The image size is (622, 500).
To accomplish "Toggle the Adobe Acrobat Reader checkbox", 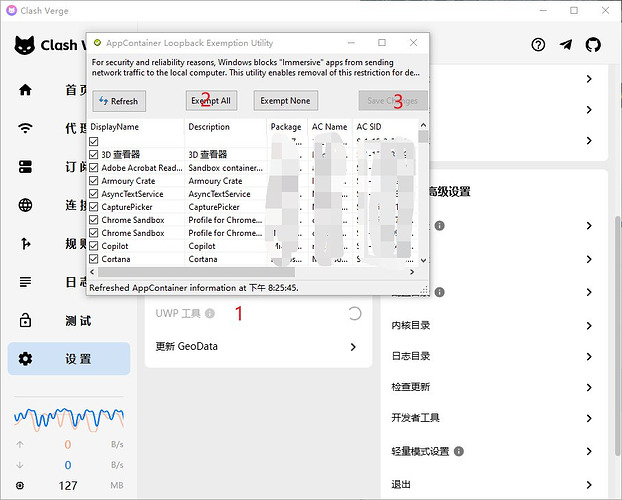I will coord(94,168).
